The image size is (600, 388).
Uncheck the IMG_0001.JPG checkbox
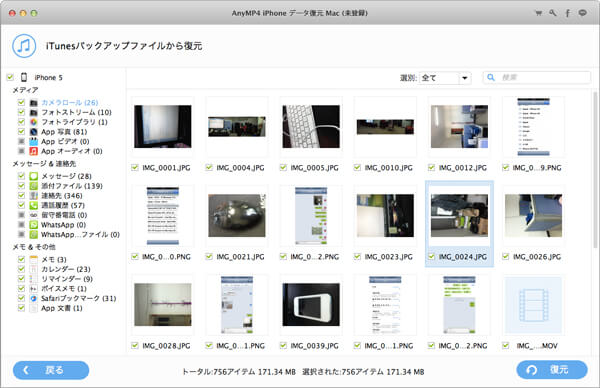pos(135,168)
